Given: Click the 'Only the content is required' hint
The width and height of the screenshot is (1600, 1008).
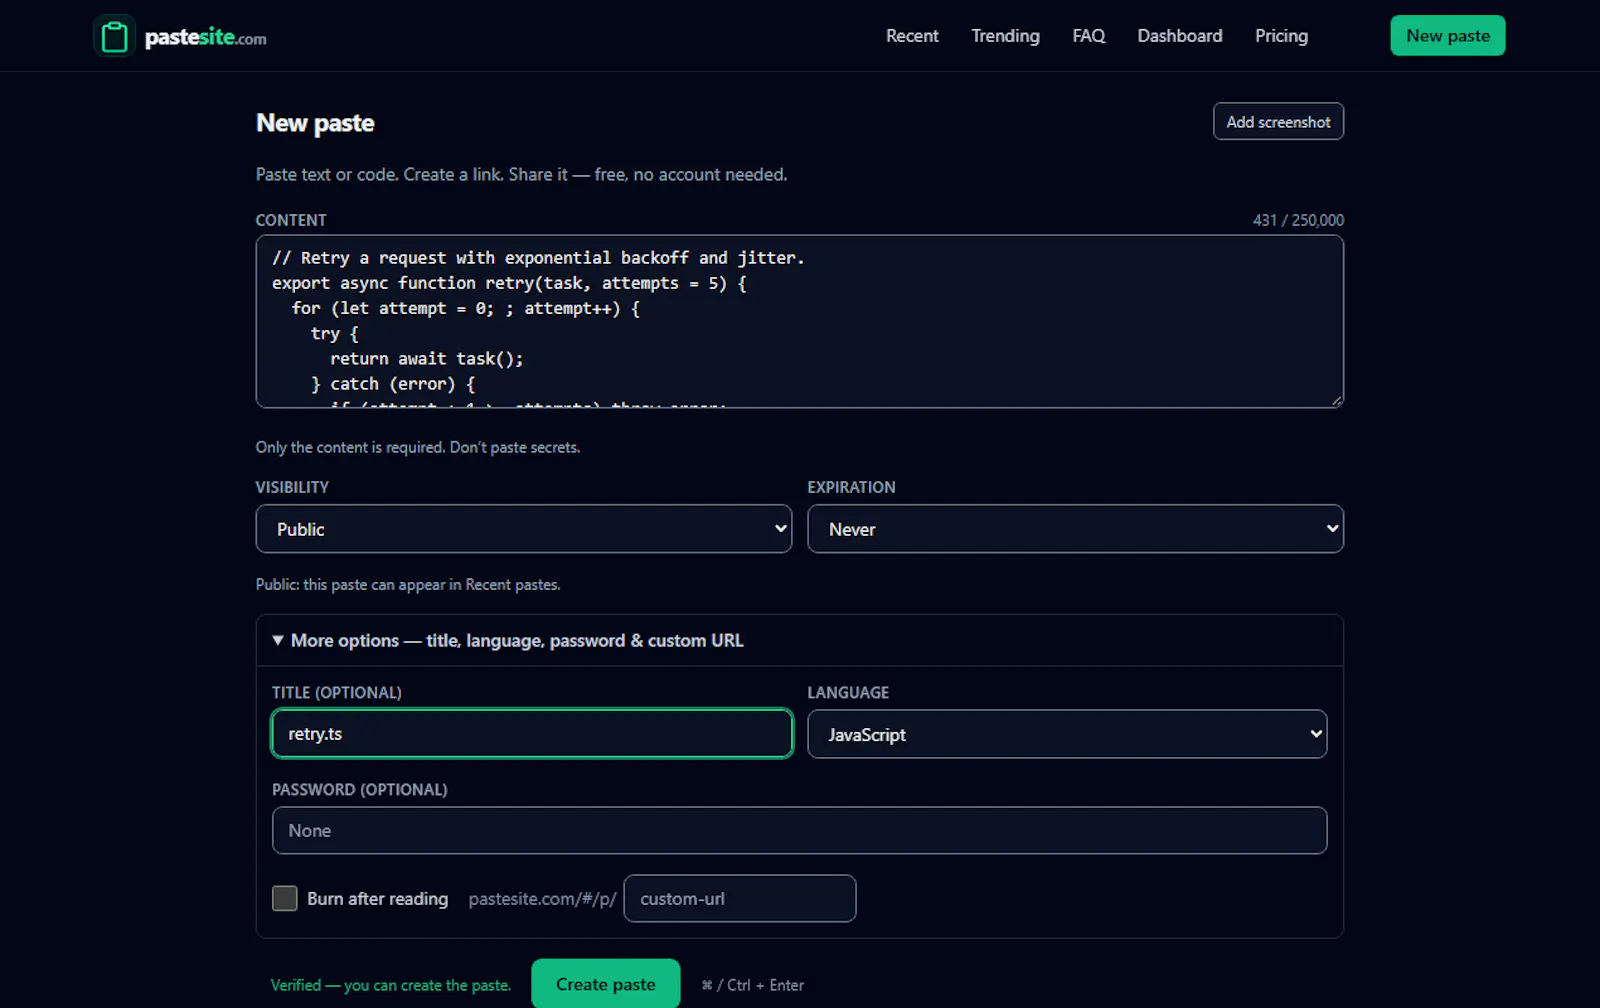Looking at the screenshot, I should (417, 447).
